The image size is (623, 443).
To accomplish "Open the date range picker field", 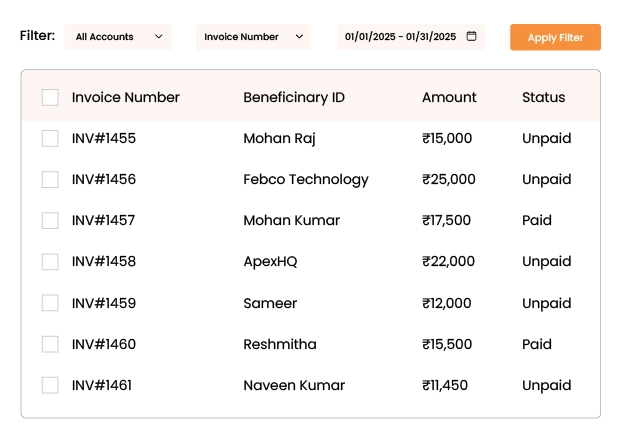I will point(402,37).
